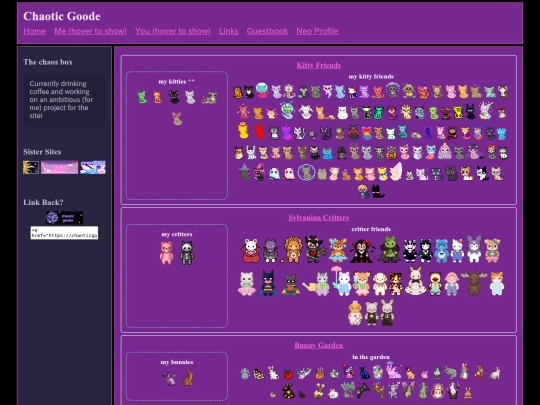Click the Hello Kitty critter in blue overalls
The image size is (540, 405).
click(457, 251)
